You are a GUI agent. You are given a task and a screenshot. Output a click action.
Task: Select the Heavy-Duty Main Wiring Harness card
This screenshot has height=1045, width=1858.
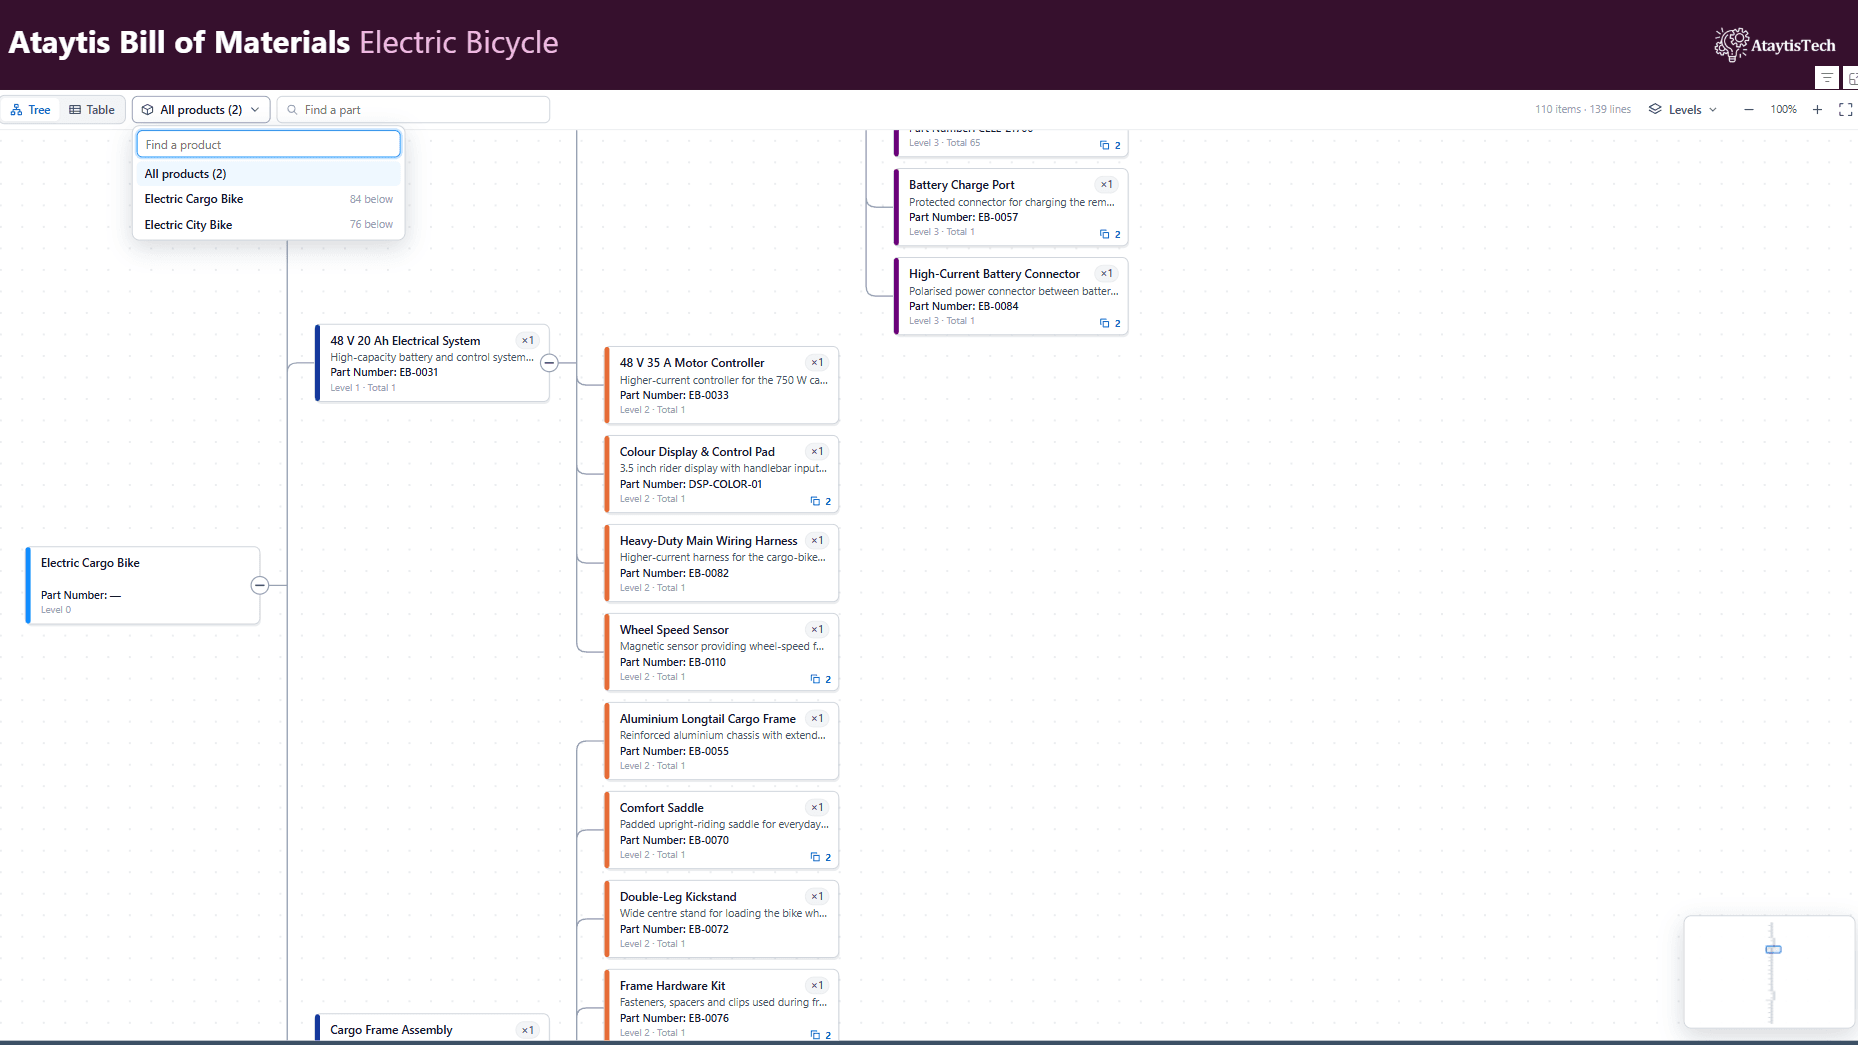pos(721,563)
